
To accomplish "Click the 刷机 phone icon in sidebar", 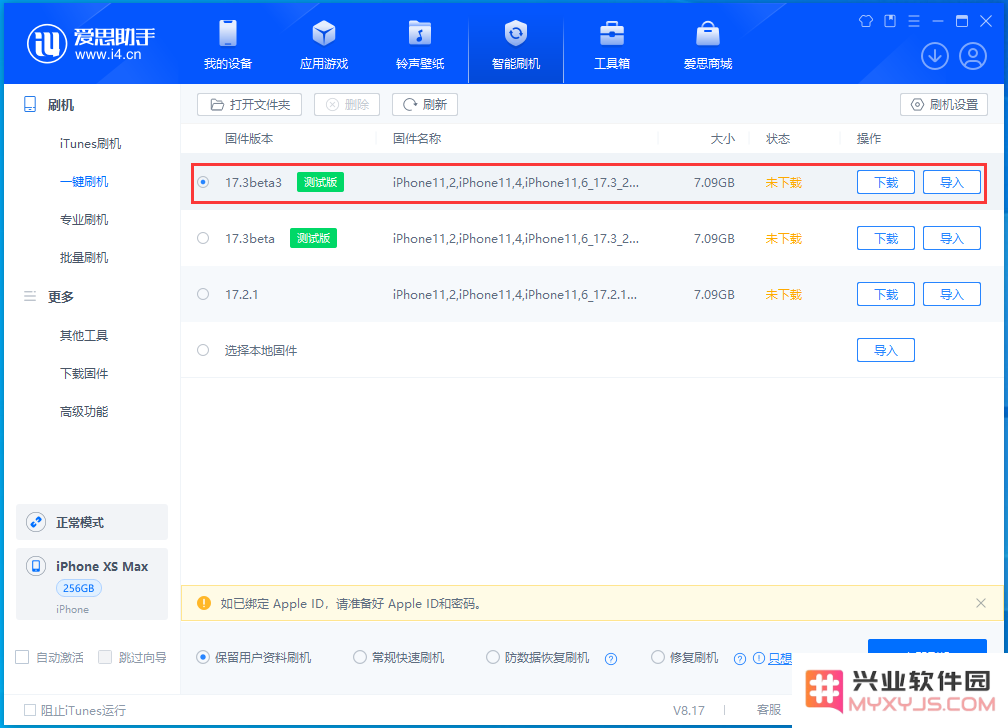I will [30, 104].
